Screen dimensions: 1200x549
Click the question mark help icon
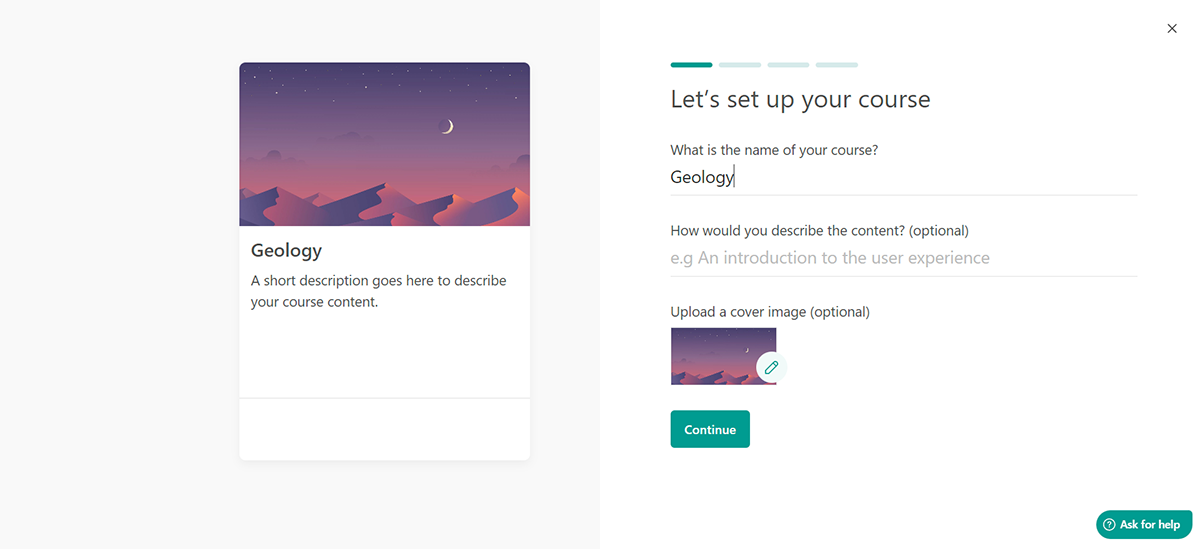pos(1109,525)
